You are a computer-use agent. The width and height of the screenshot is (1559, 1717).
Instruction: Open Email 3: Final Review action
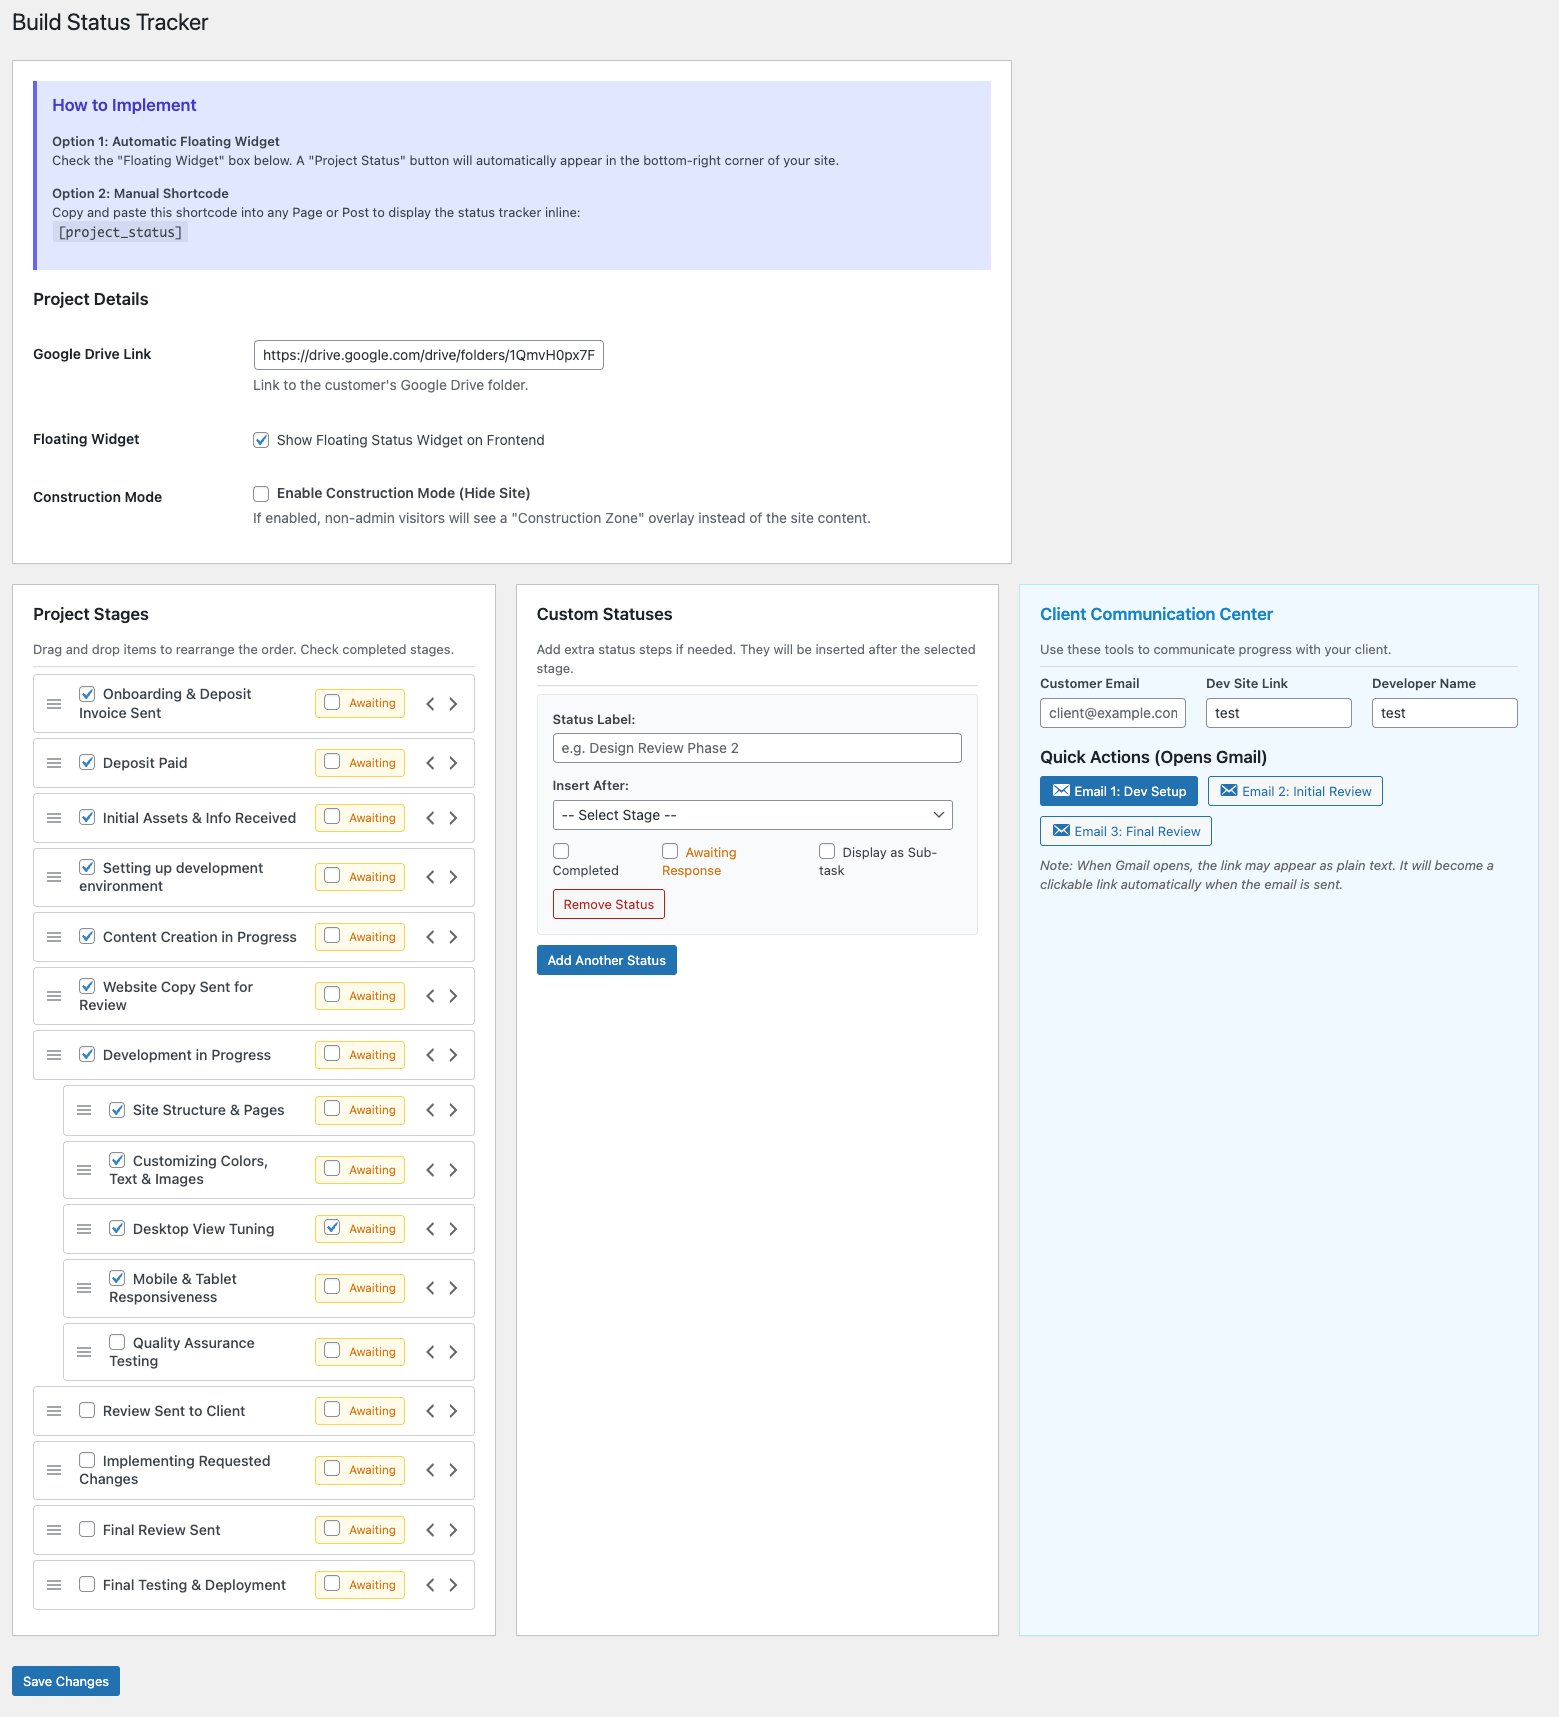pyautogui.click(x=1125, y=831)
